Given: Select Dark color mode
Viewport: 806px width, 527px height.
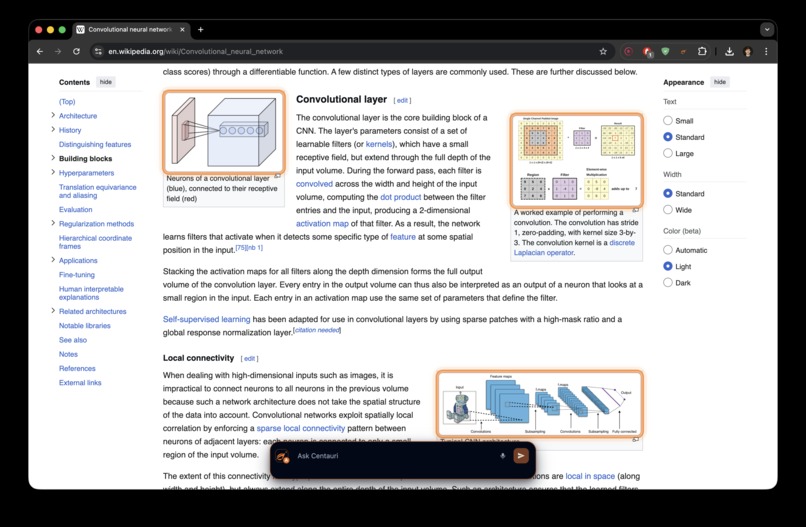Looking at the screenshot, I should tap(668, 282).
